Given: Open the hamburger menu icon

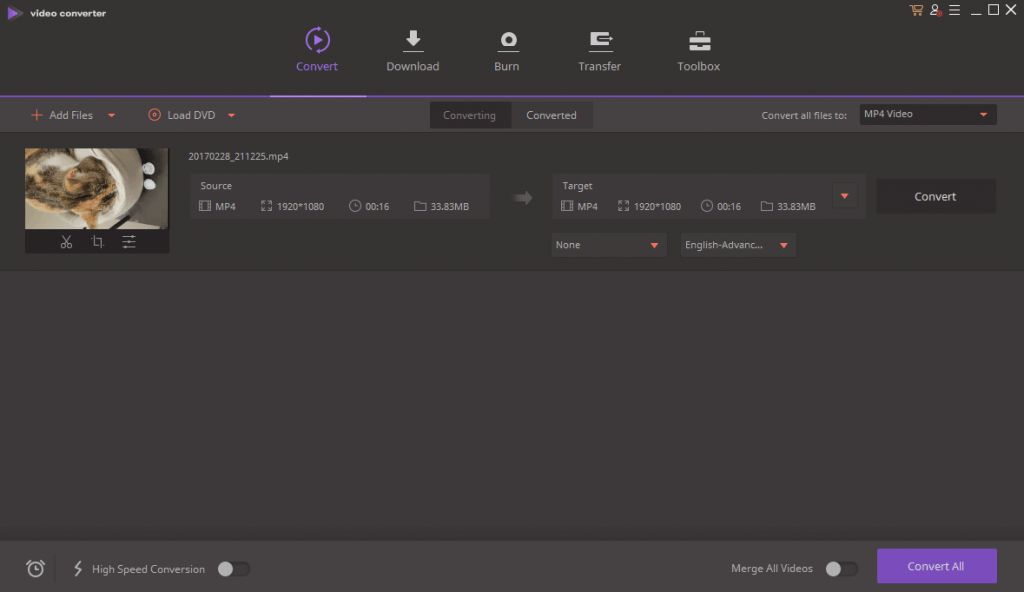Looking at the screenshot, I should [x=954, y=10].
